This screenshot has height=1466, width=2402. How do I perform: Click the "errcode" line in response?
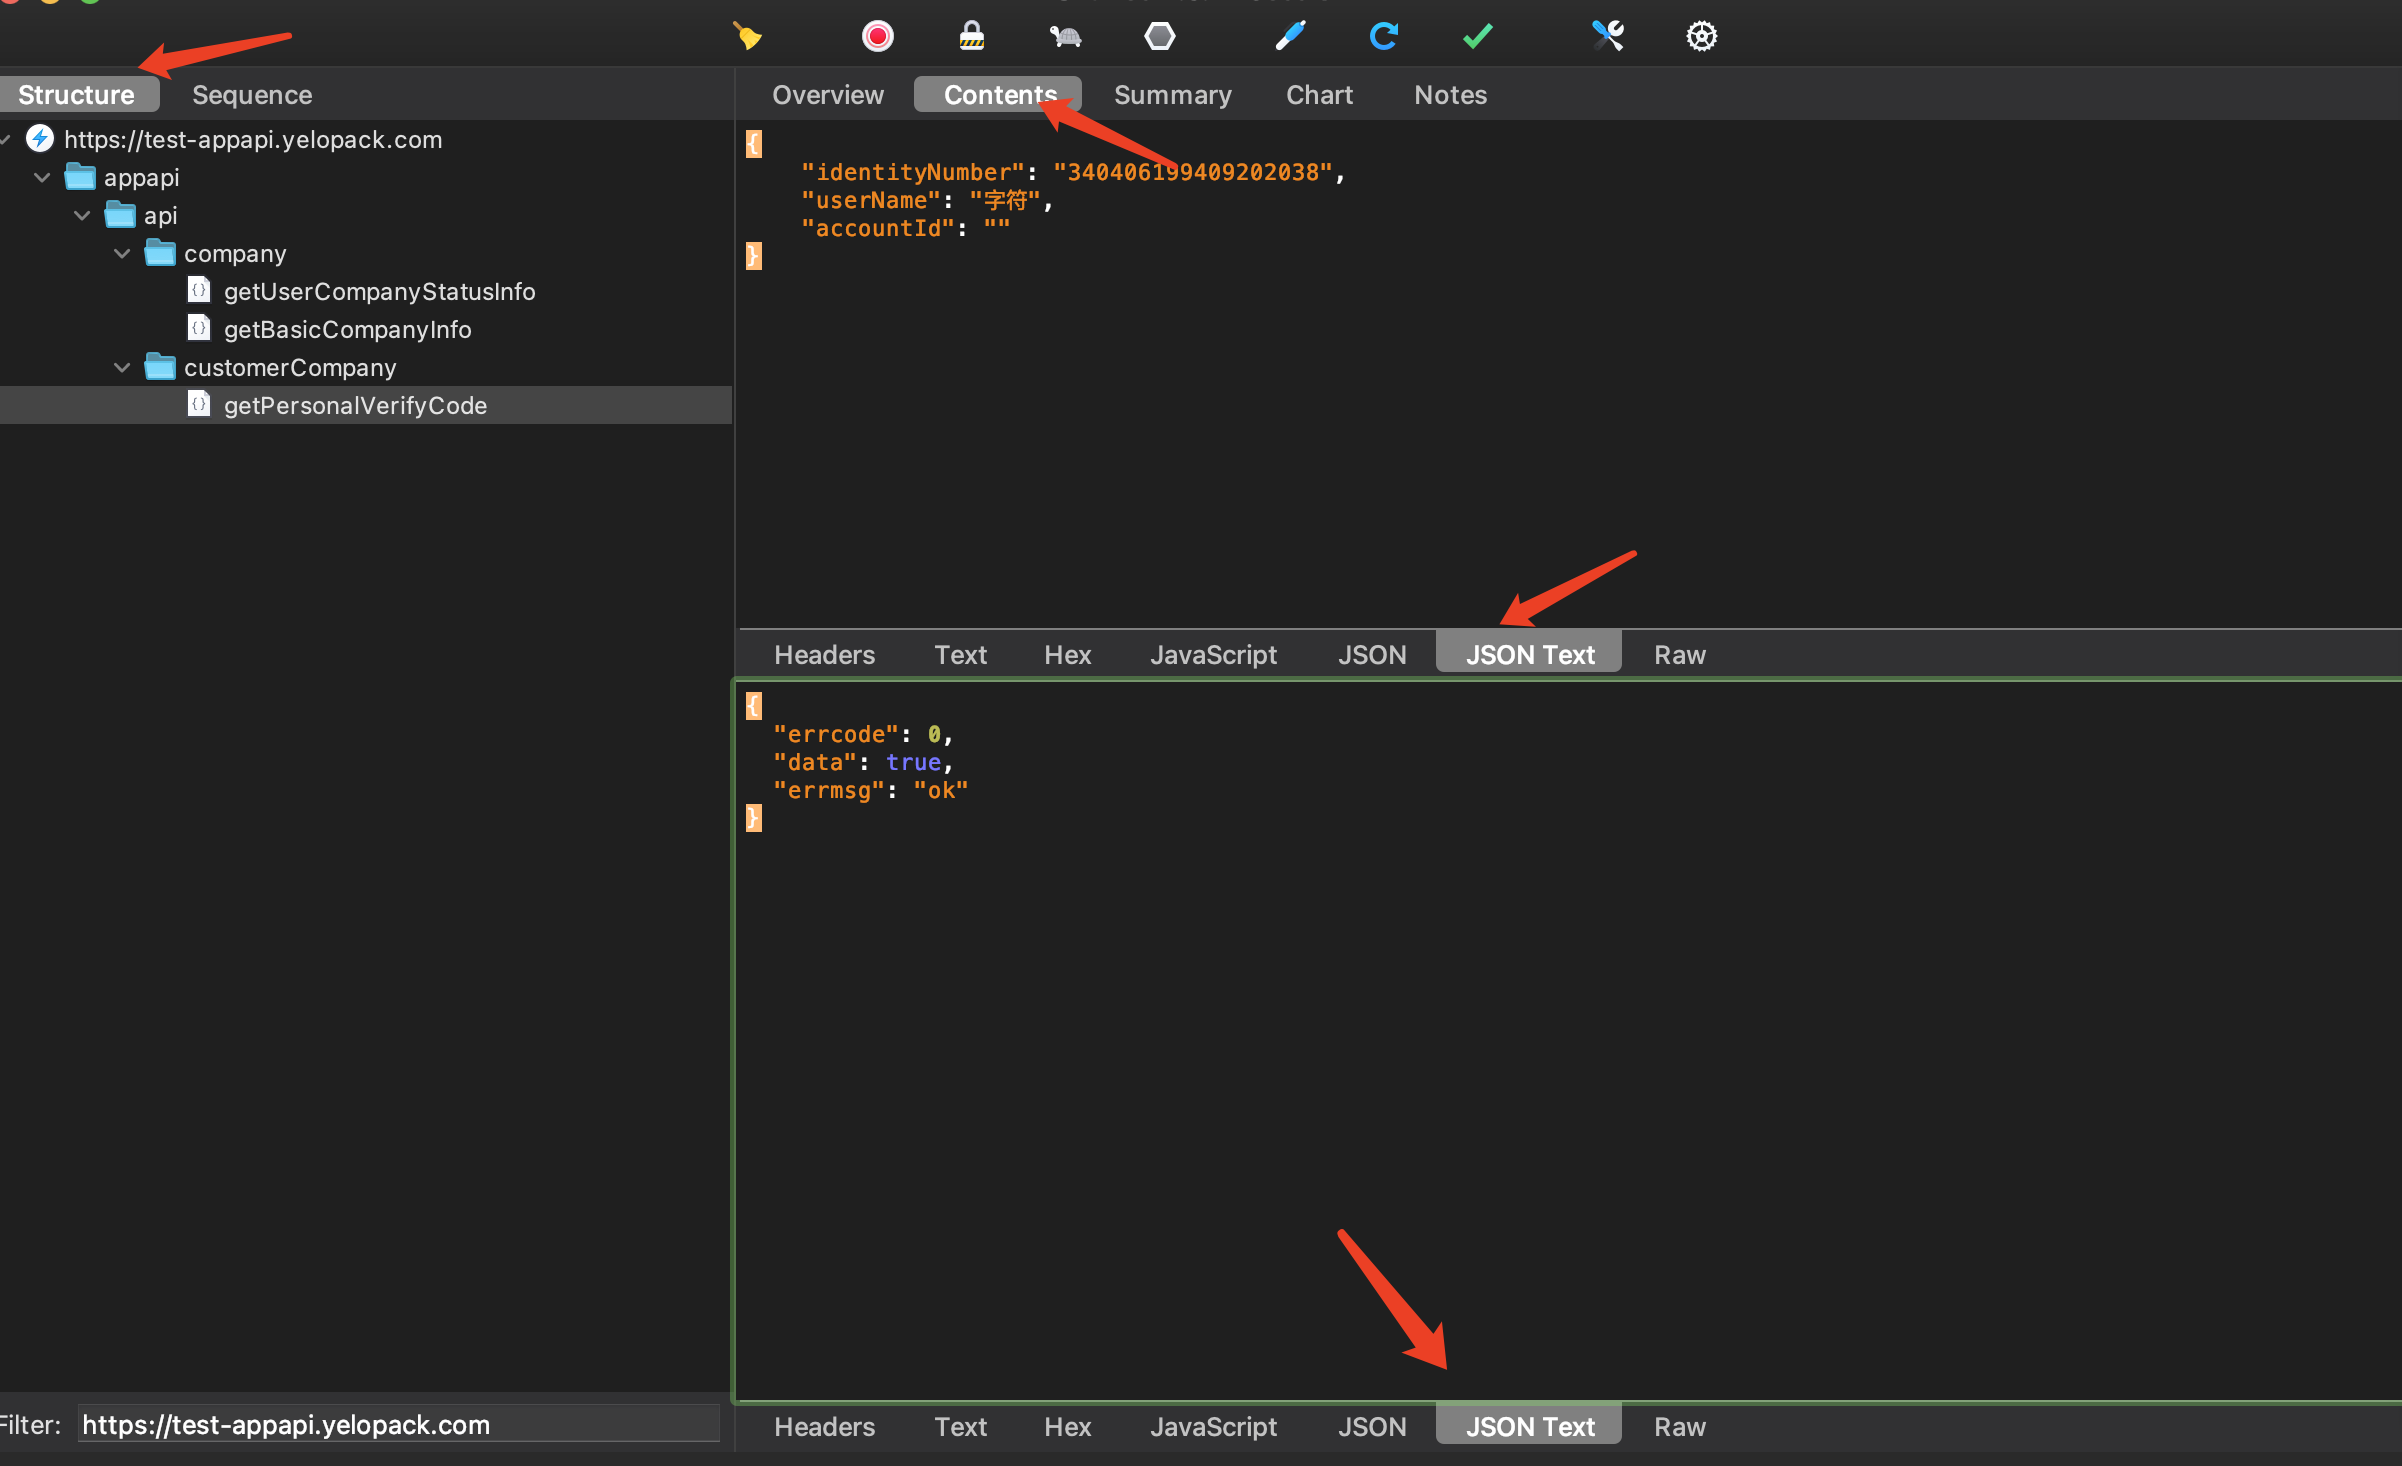point(863,734)
